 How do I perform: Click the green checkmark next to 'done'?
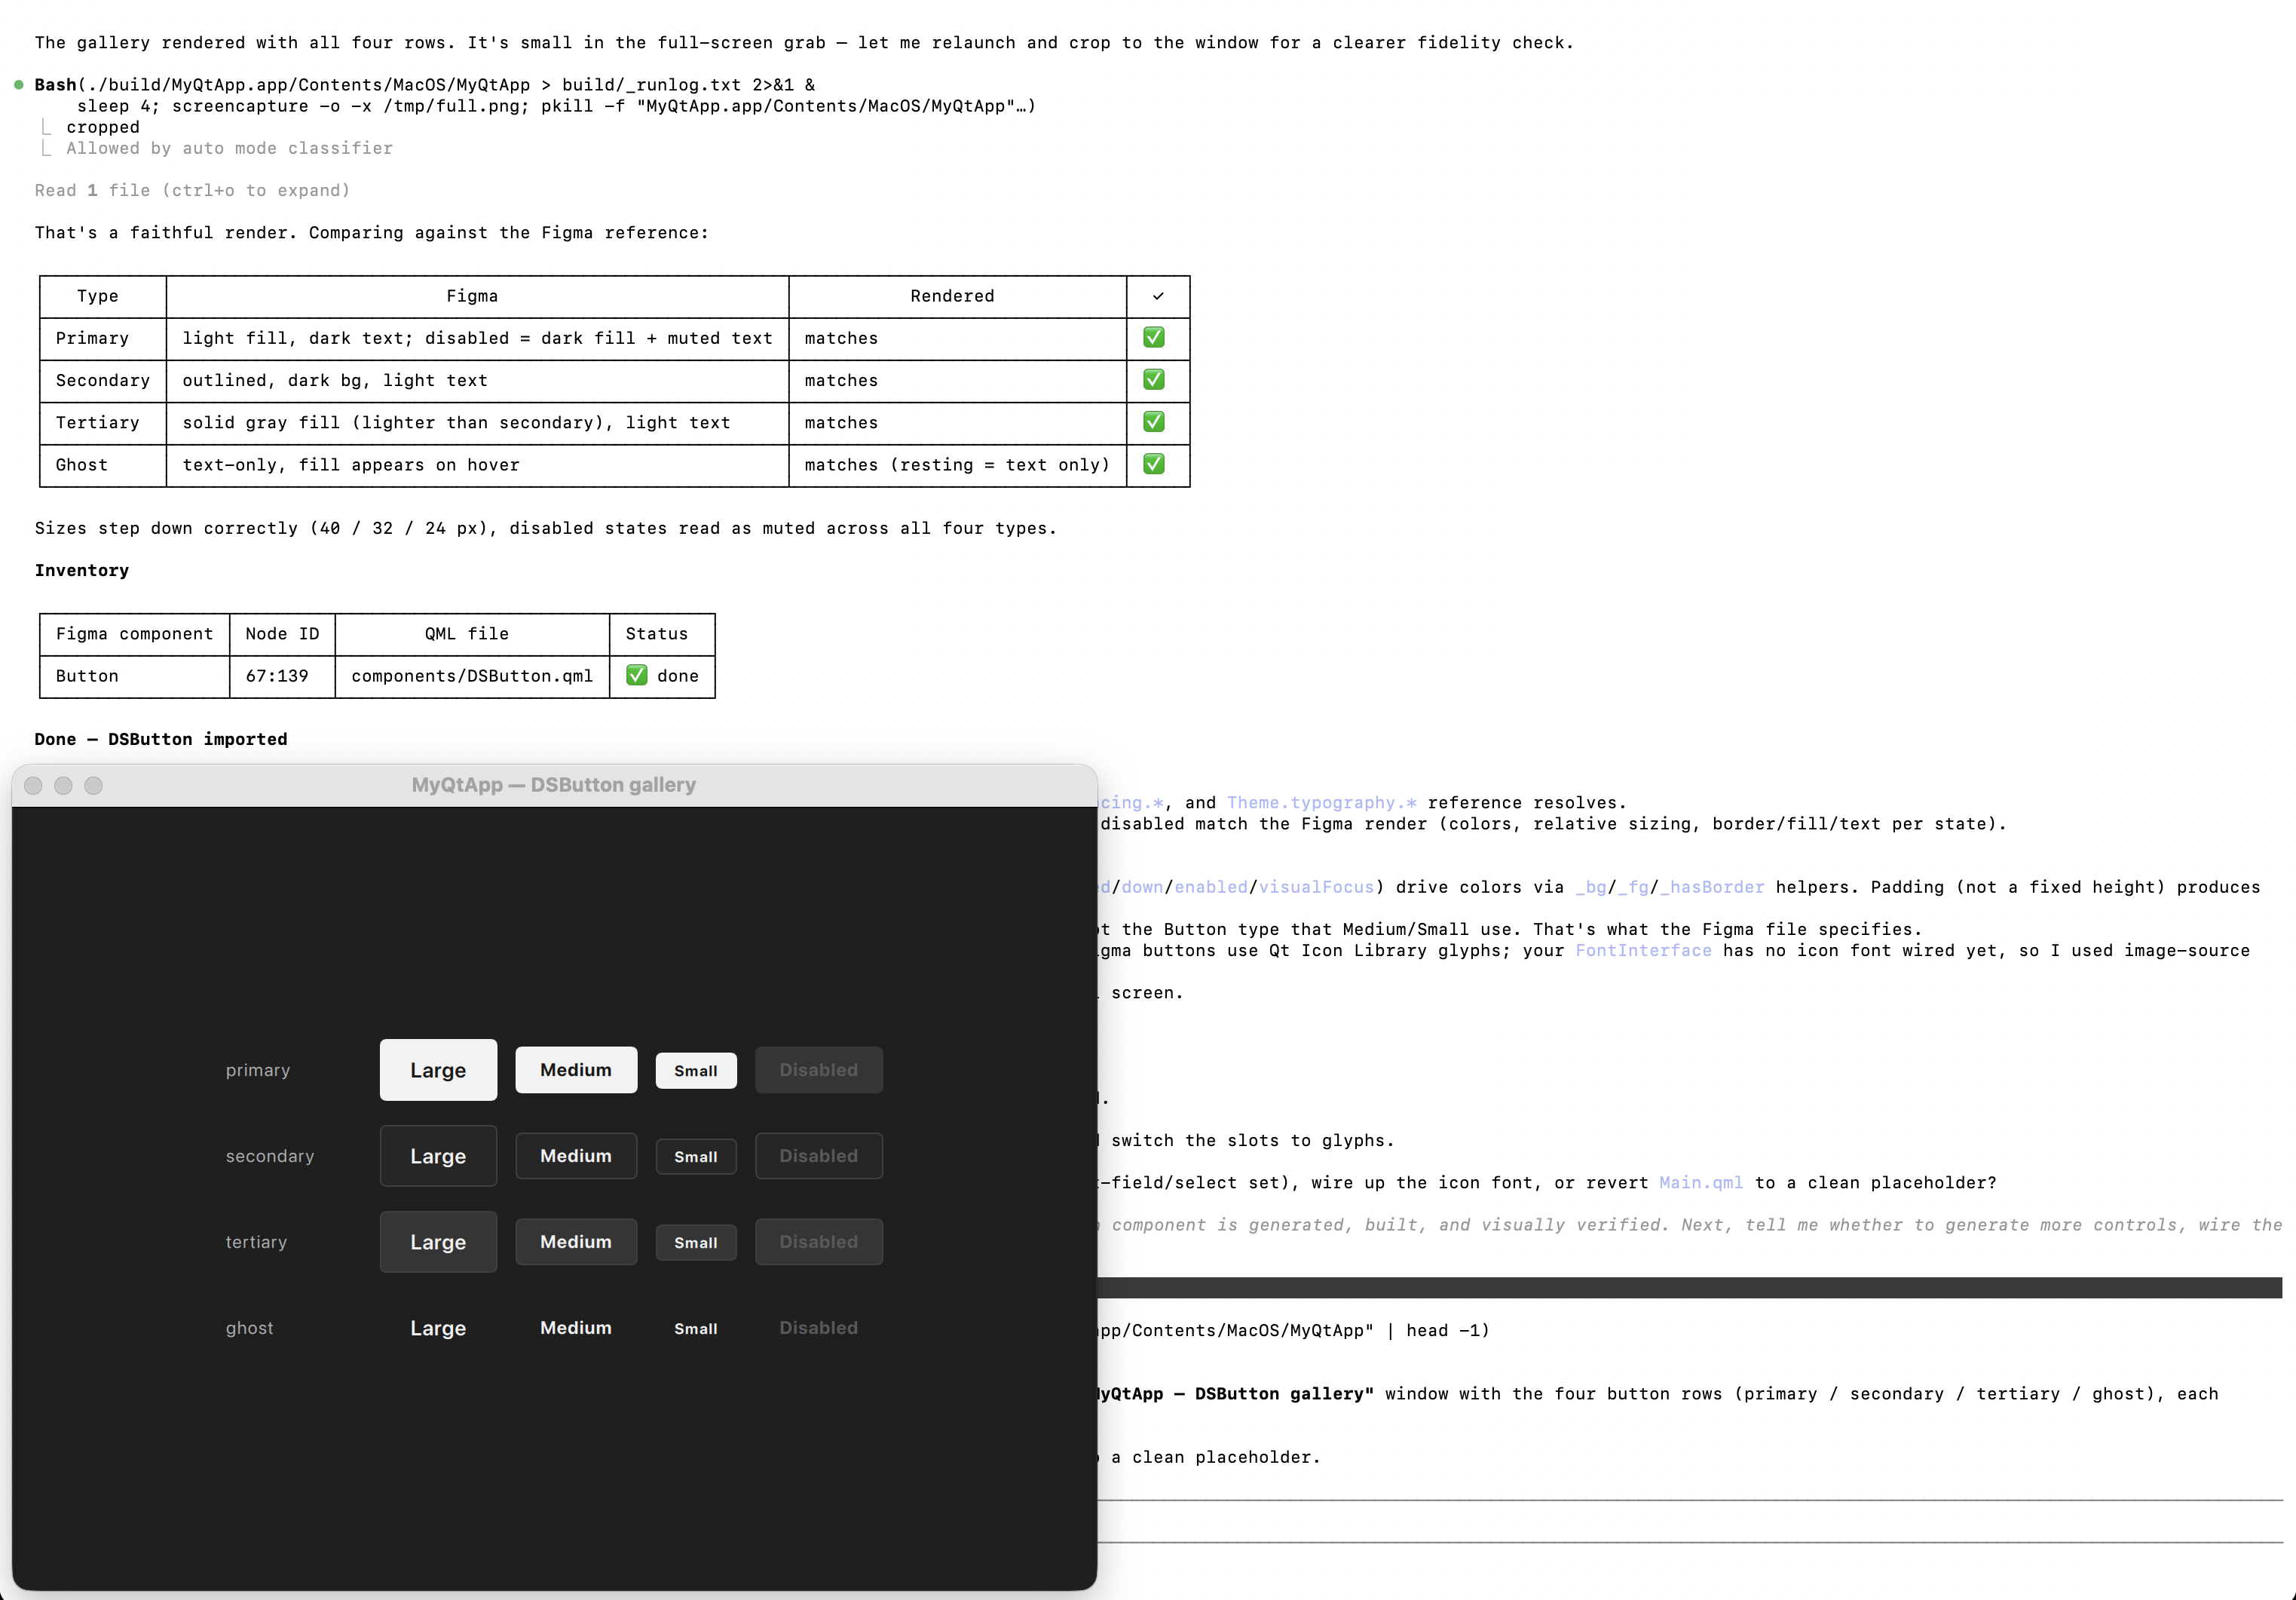click(x=637, y=675)
